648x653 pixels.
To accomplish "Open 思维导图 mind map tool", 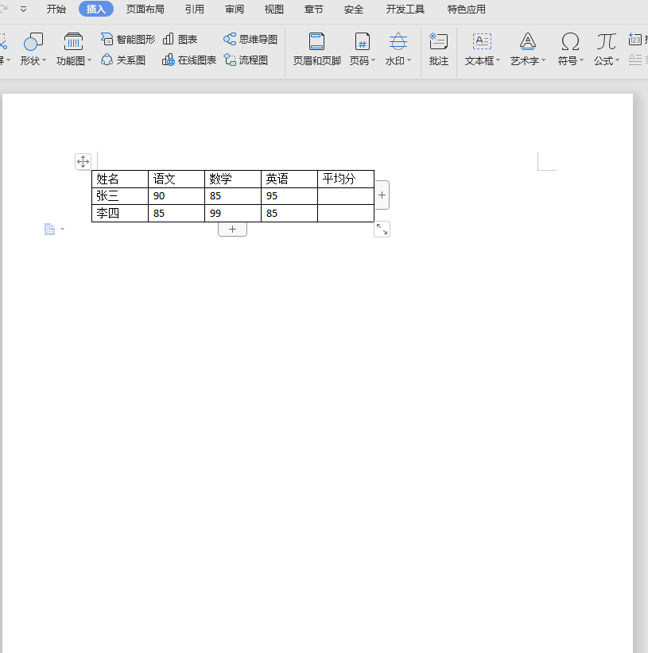I will click(250, 39).
